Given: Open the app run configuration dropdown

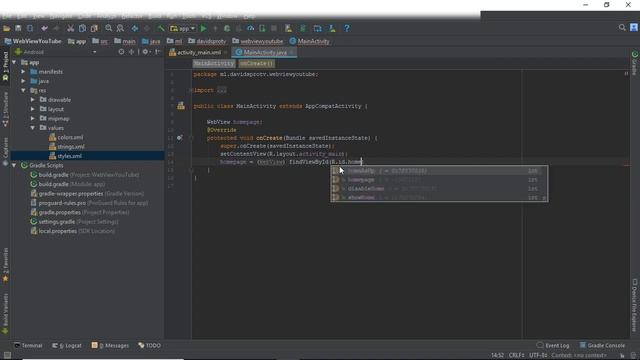Looking at the screenshot, I should [182, 28].
